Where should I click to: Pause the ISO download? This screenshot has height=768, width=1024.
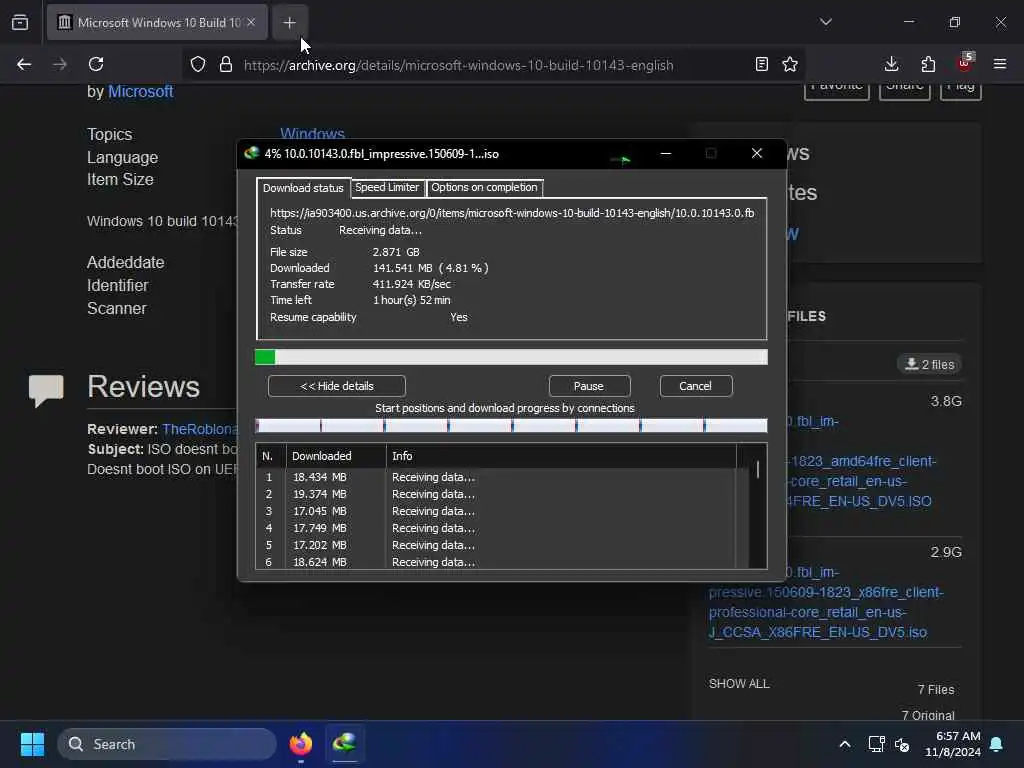point(589,386)
